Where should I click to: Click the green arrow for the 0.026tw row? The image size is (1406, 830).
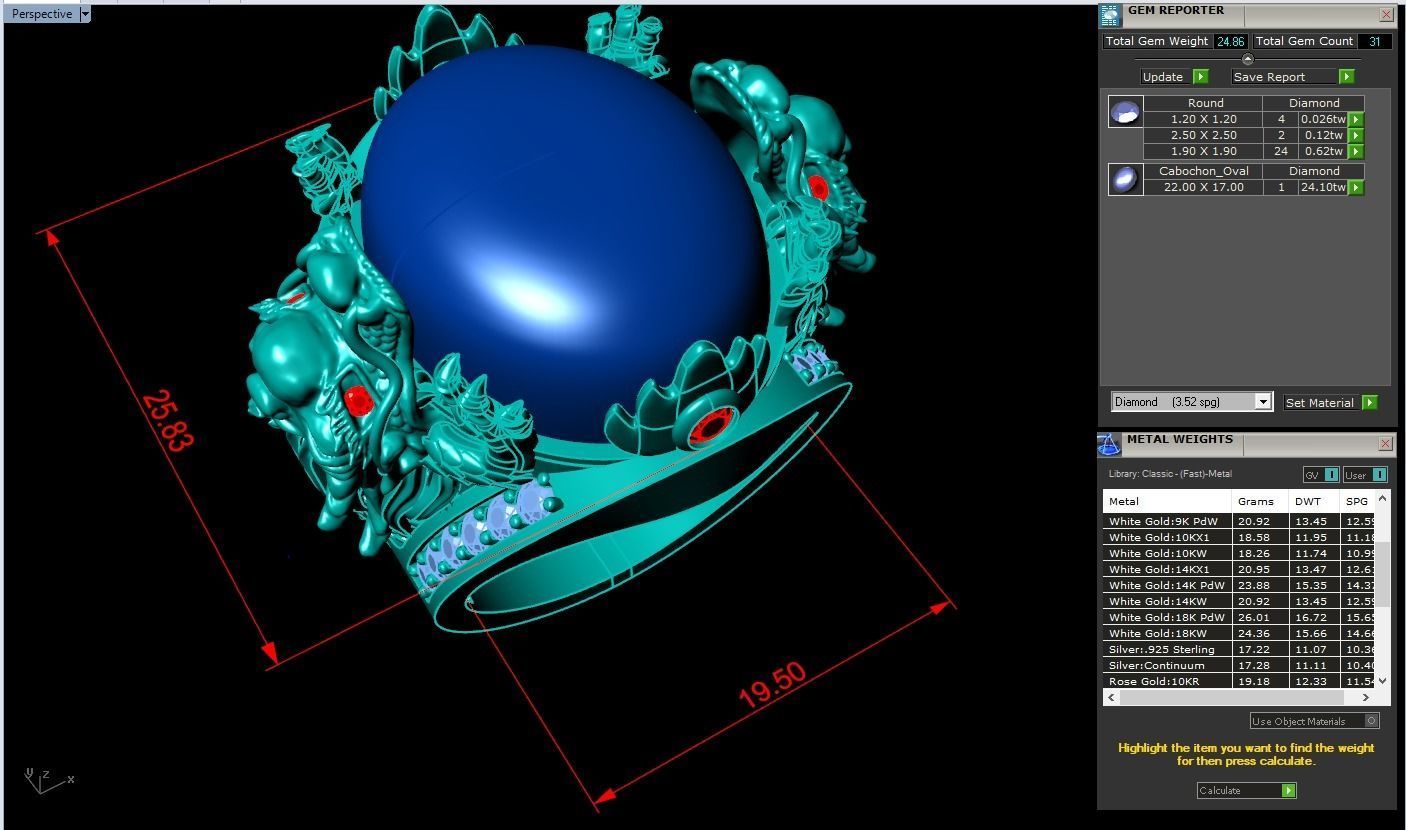point(1356,119)
